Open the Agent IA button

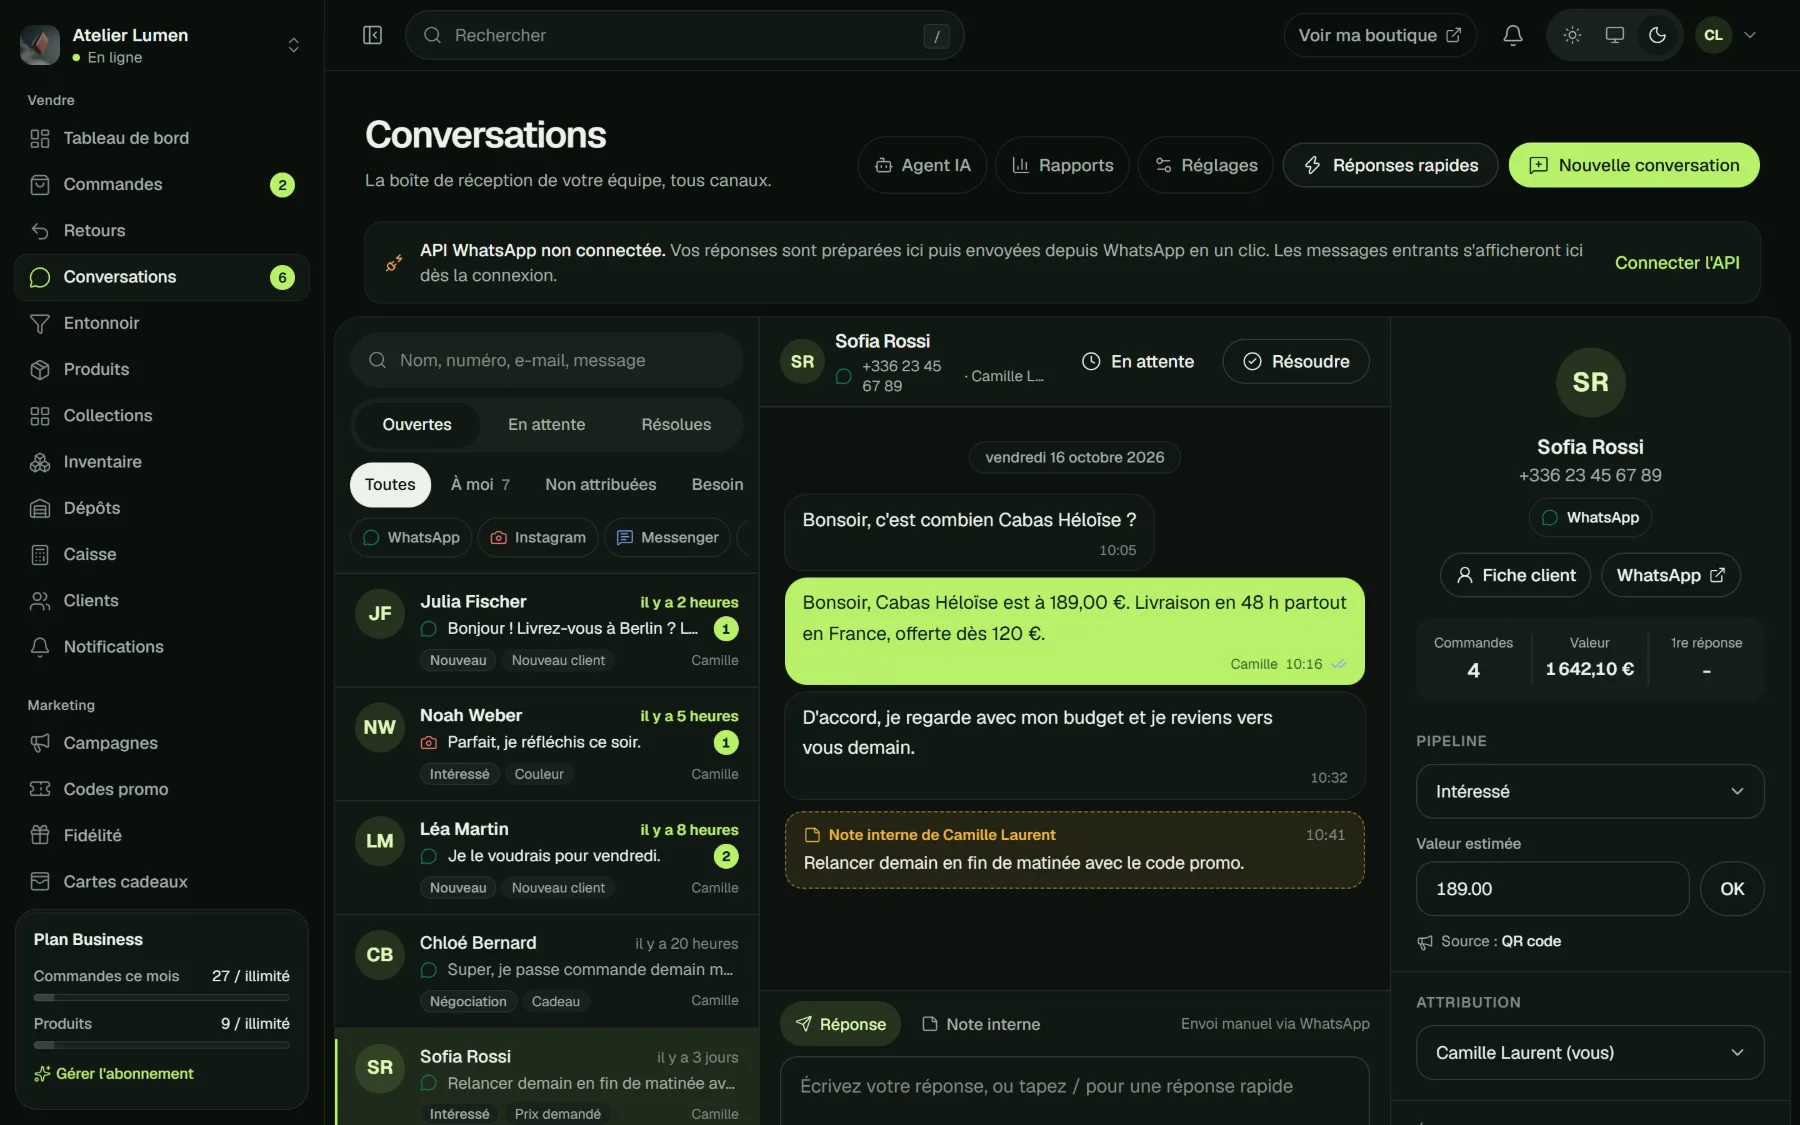point(922,165)
